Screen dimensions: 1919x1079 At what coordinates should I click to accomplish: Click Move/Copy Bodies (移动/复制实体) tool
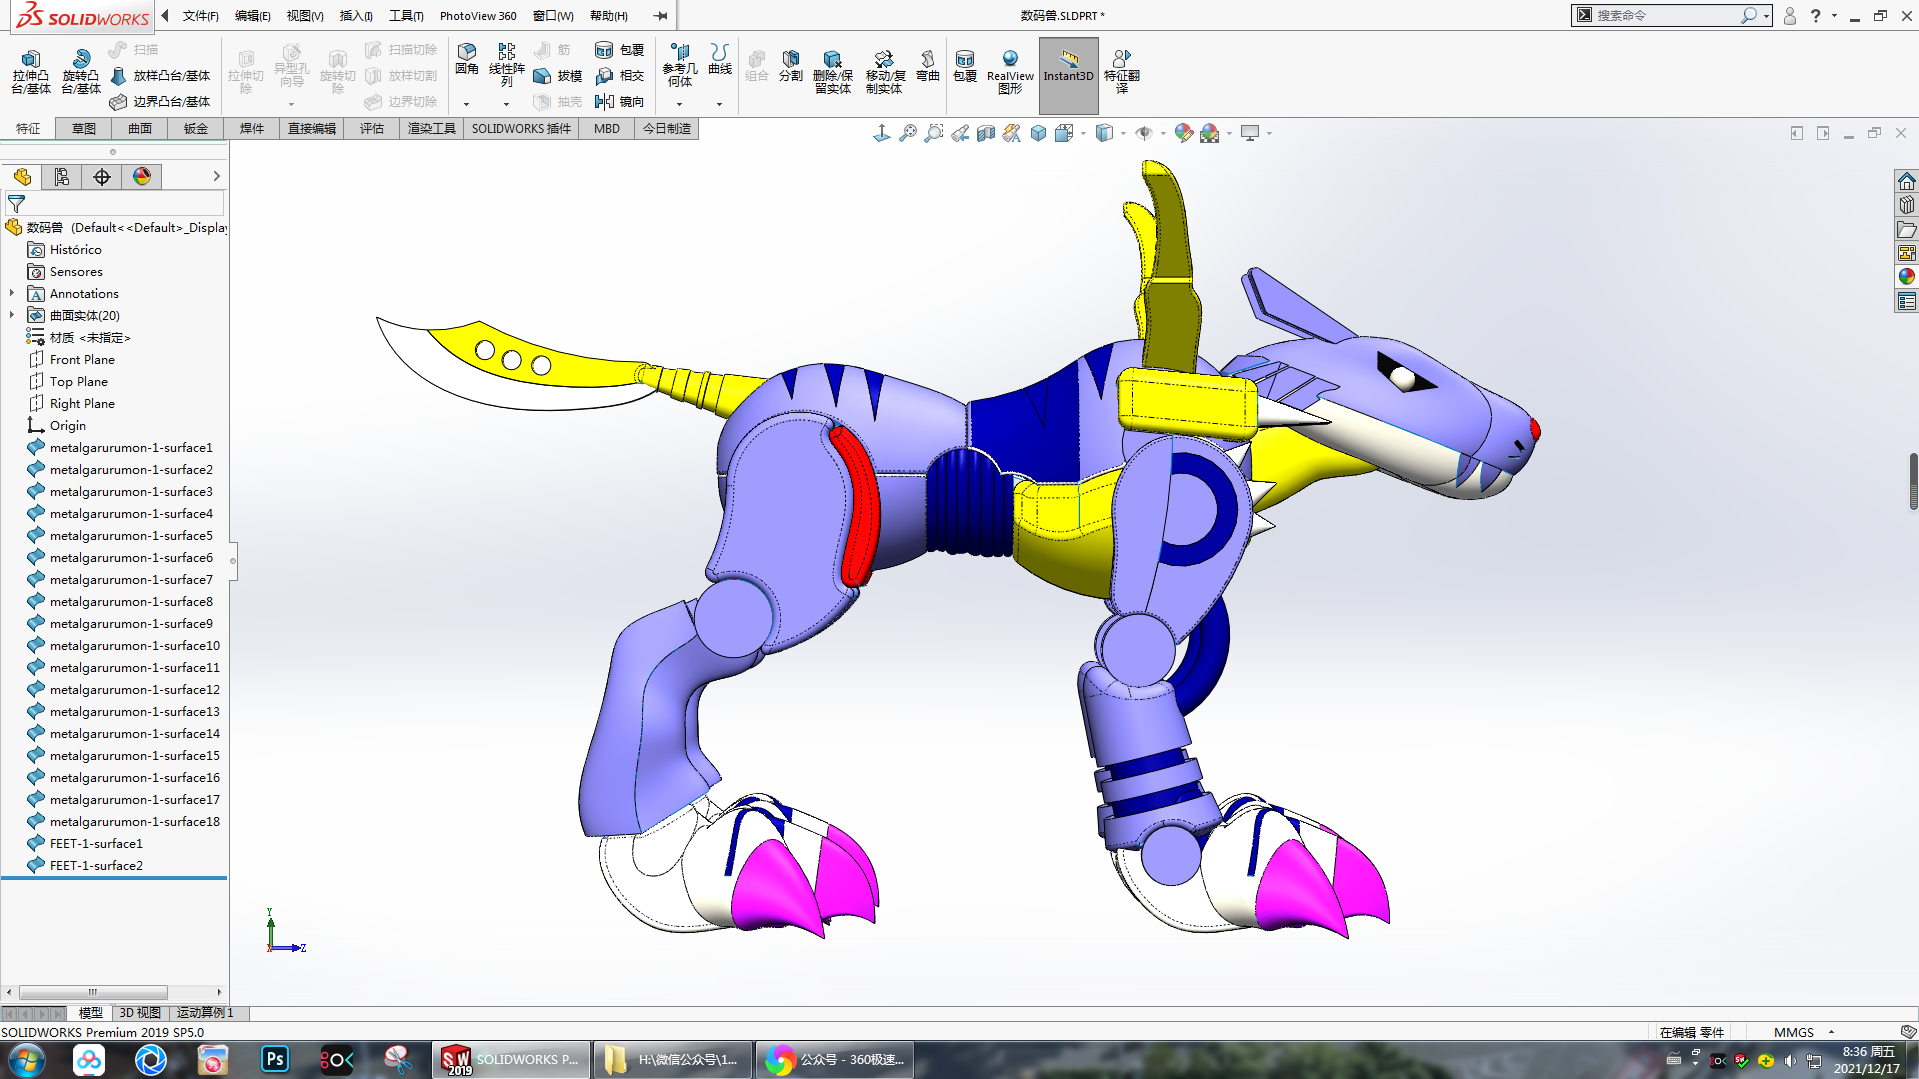tap(884, 72)
